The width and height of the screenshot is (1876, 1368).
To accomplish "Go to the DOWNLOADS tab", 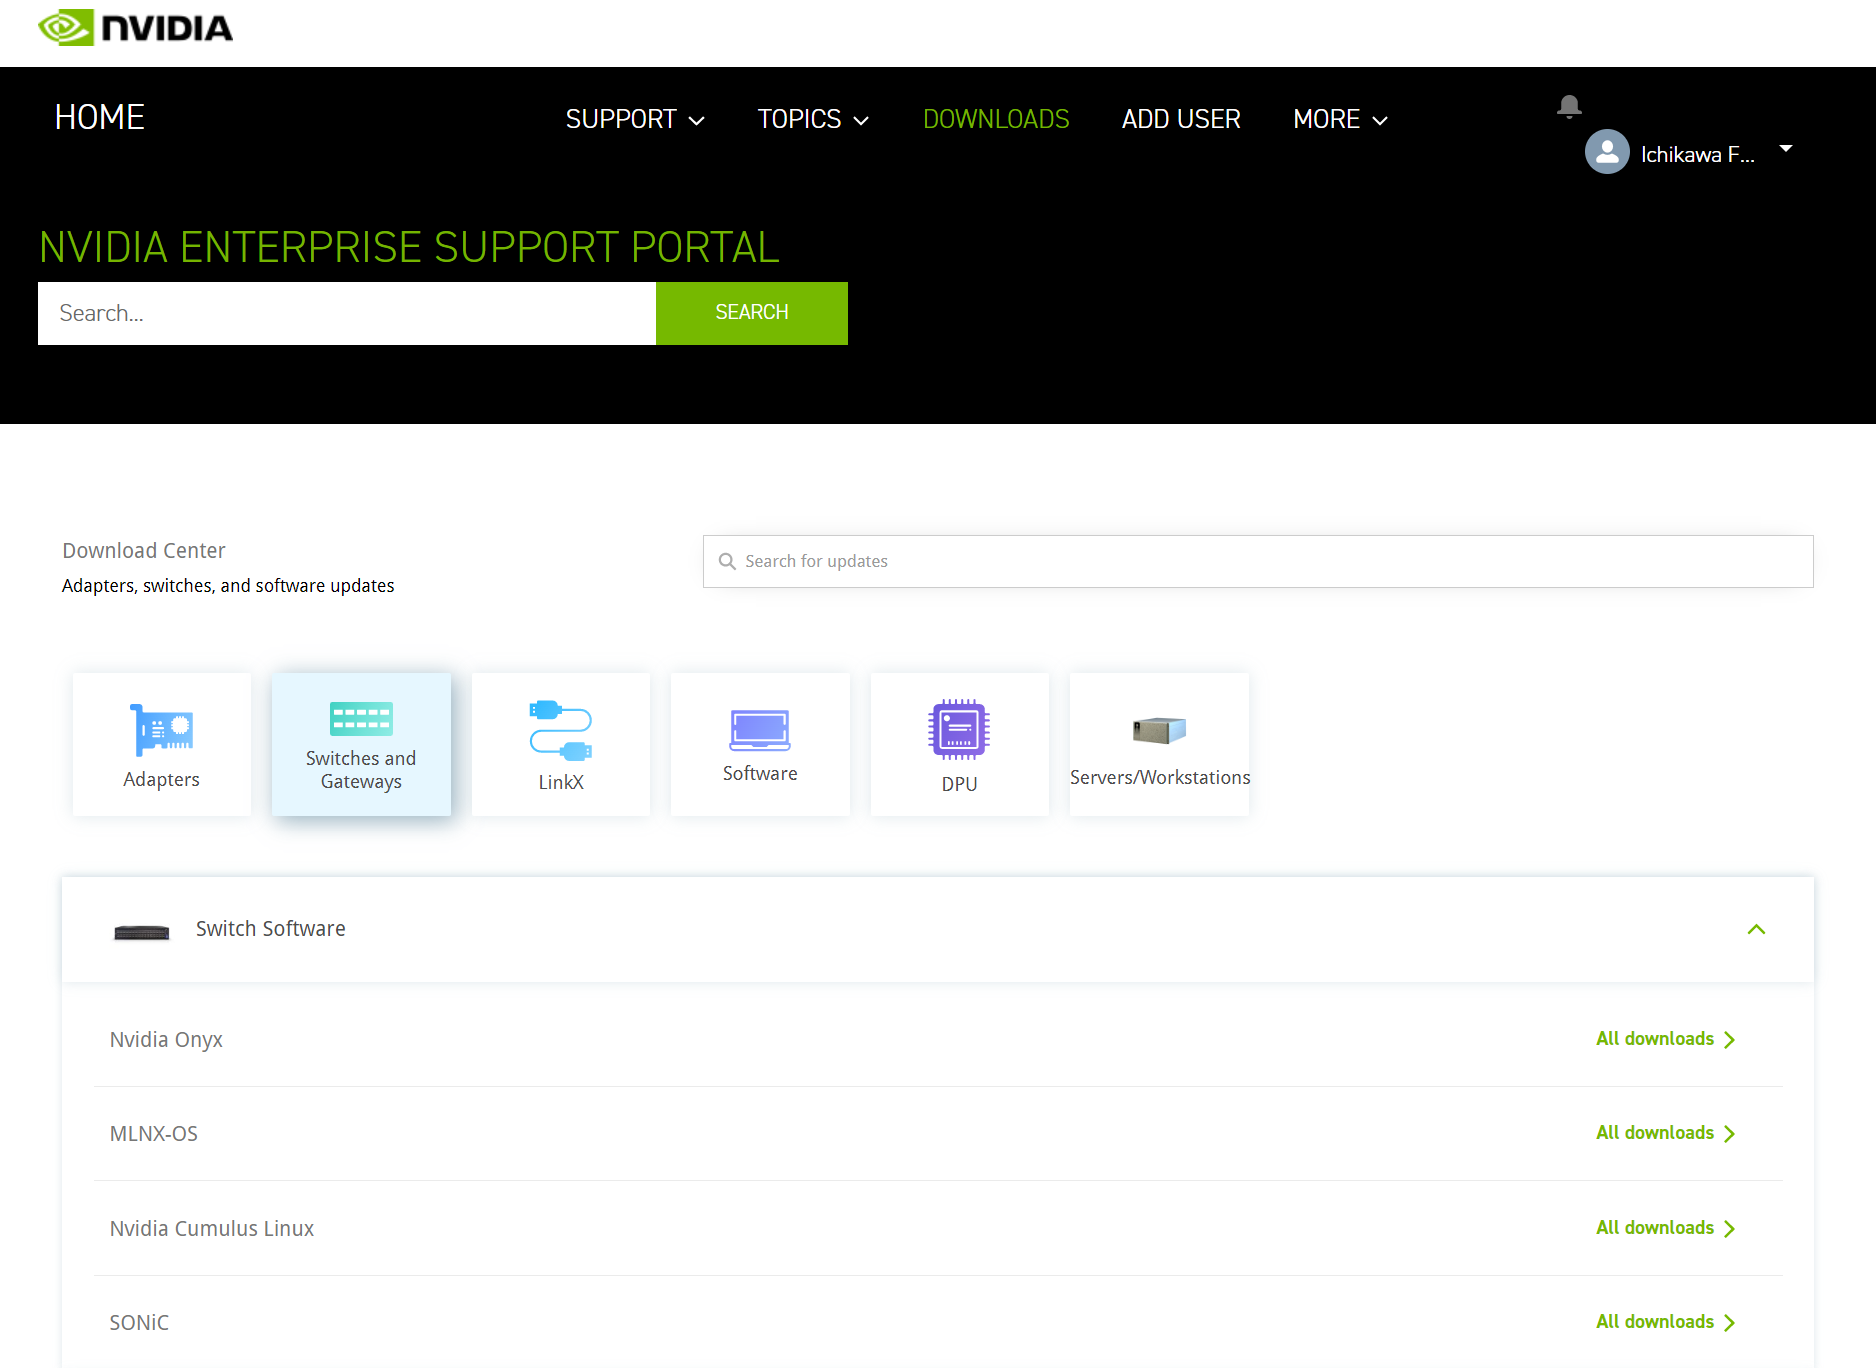I will [x=996, y=119].
